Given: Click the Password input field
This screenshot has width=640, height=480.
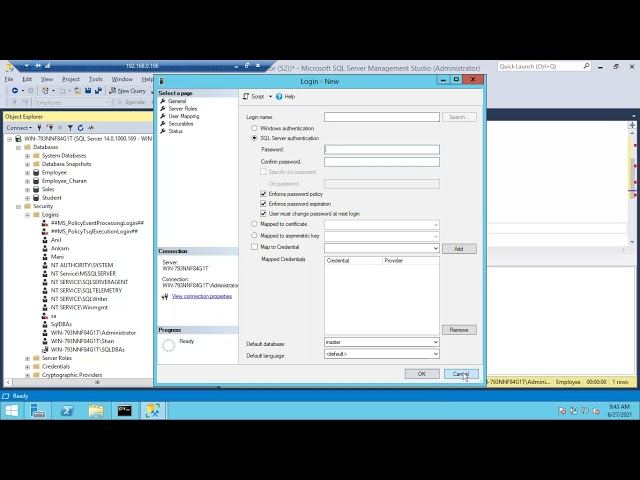Looking at the screenshot, I should pyautogui.click(x=382, y=149).
